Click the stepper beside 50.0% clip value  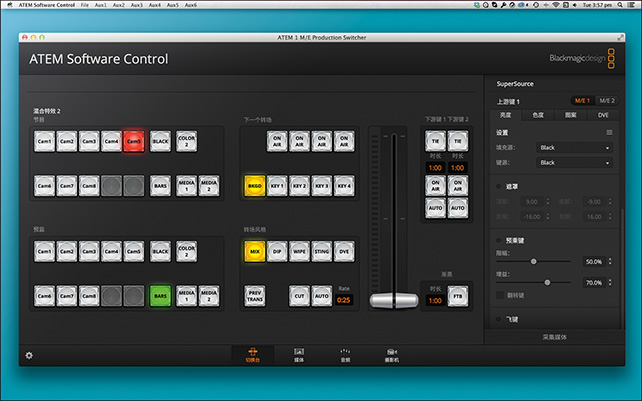(610, 261)
